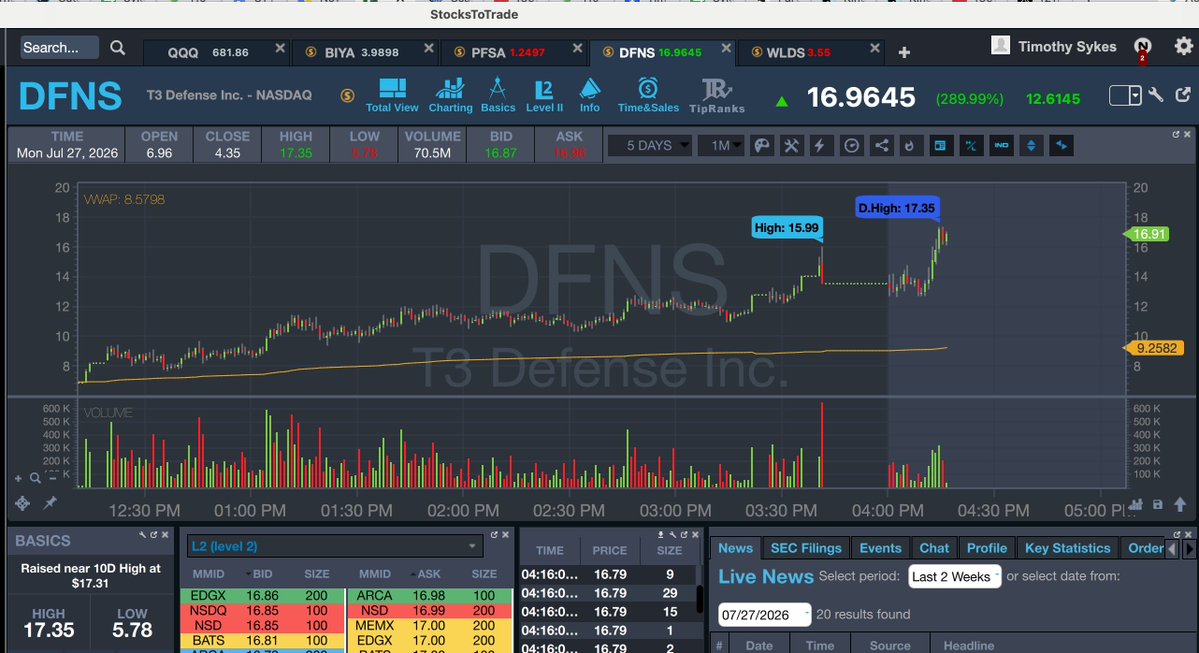Select the ARCA 16.98 ask row
This screenshot has width=1199, height=653.
click(x=429, y=595)
